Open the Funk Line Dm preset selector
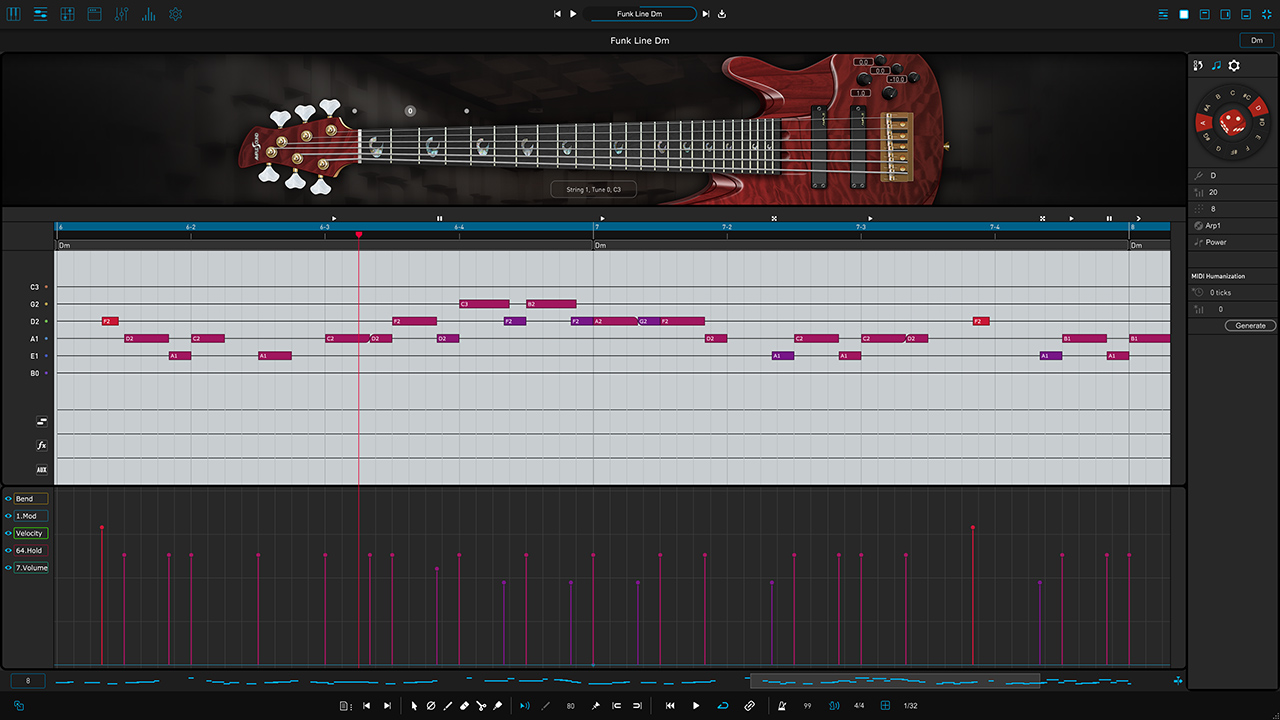 [640, 14]
